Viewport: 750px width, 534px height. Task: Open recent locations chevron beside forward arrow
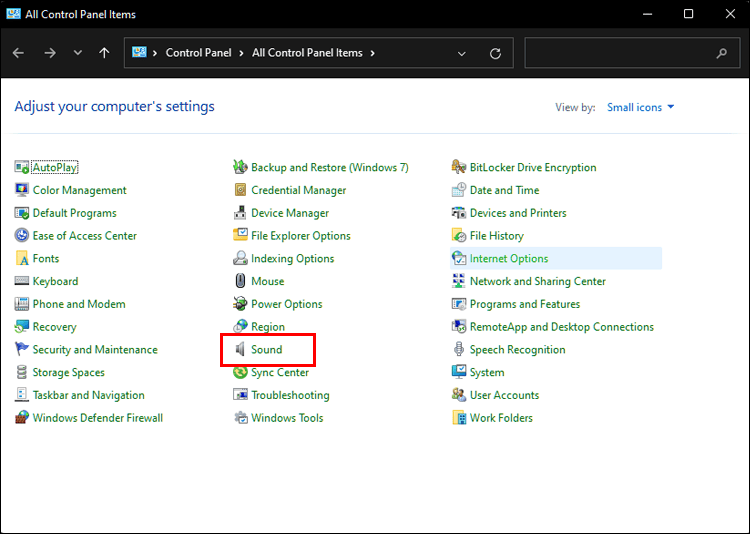tap(77, 53)
